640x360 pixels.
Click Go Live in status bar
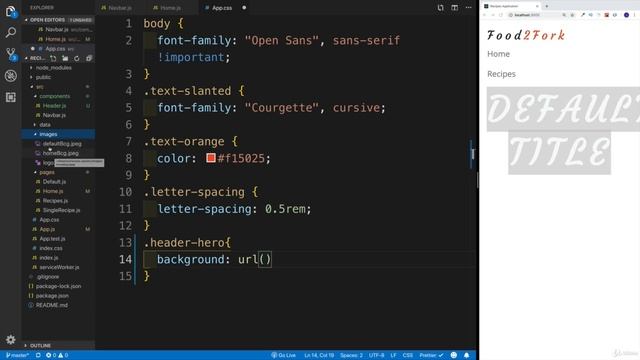pyautogui.click(x=283, y=355)
